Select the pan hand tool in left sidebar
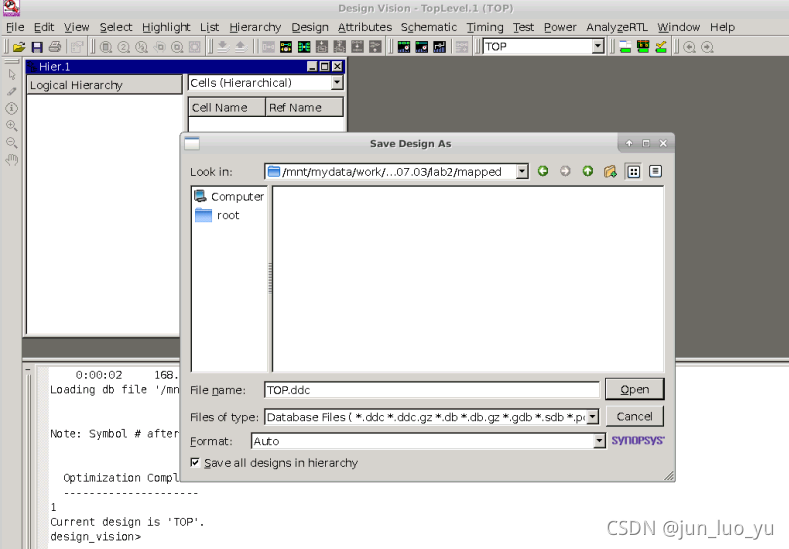The width and height of the screenshot is (789, 549). [12, 160]
